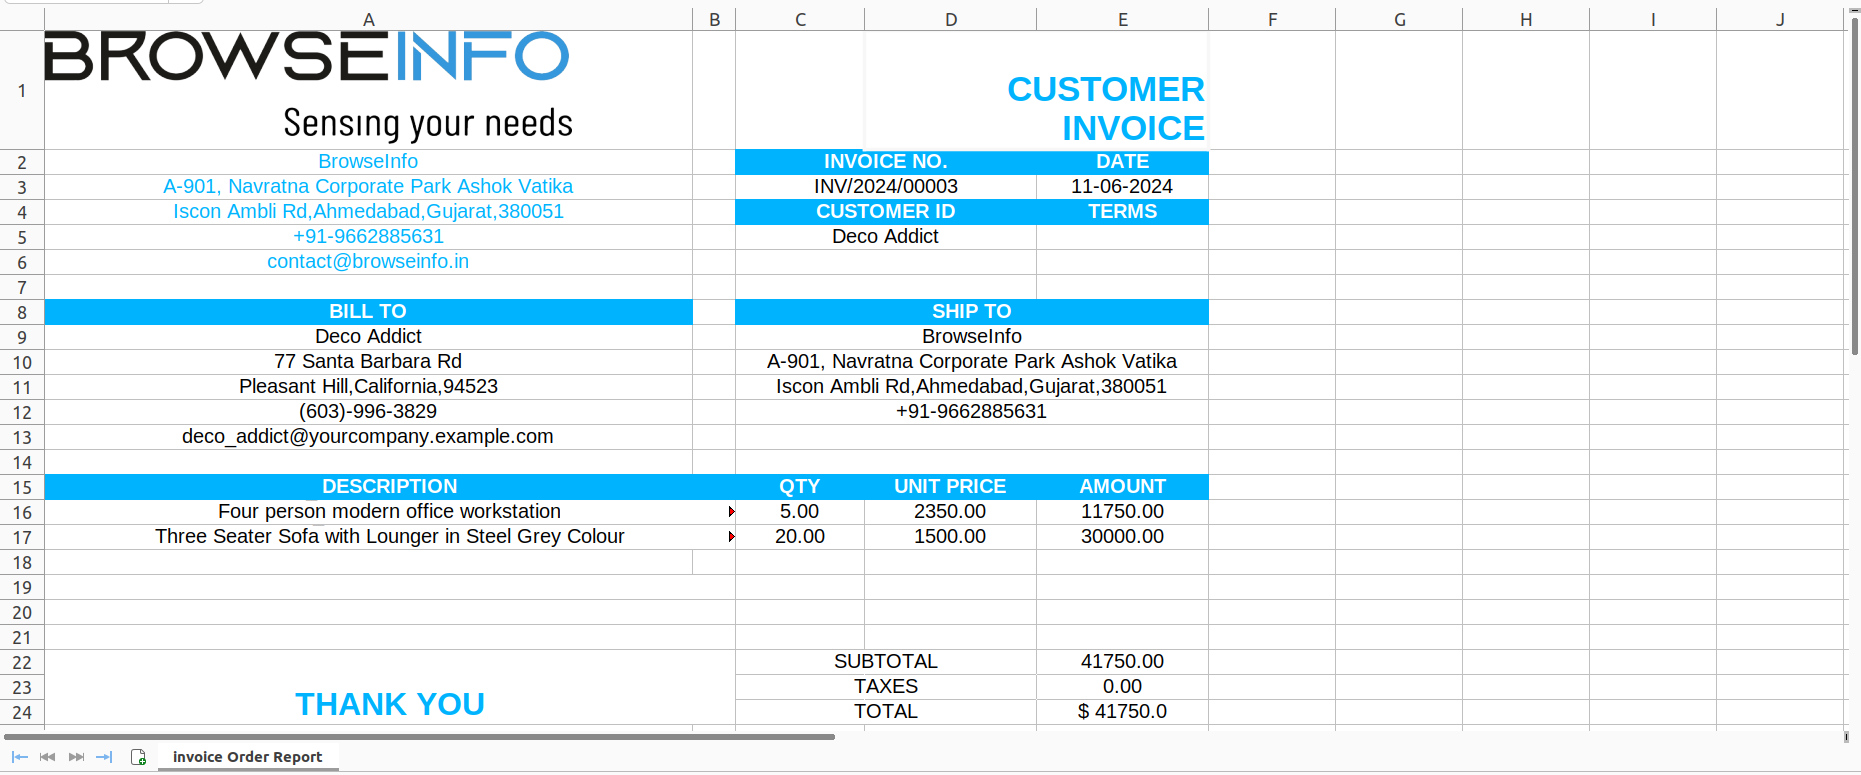Screen dimensions: 1861x775
Task: Click the vertical scrollbar thumb
Action: (1855, 185)
